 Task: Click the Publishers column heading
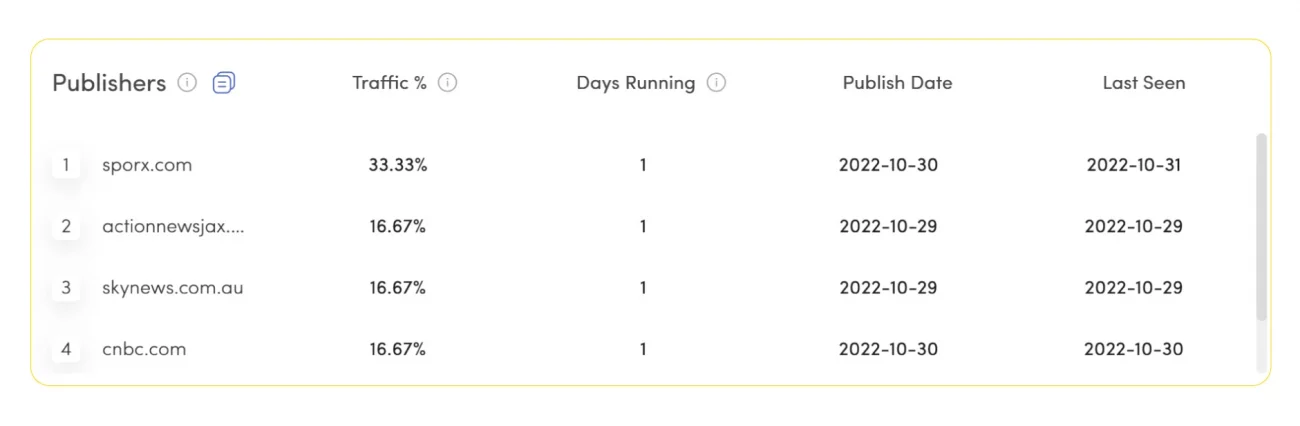pyautogui.click(x=109, y=83)
